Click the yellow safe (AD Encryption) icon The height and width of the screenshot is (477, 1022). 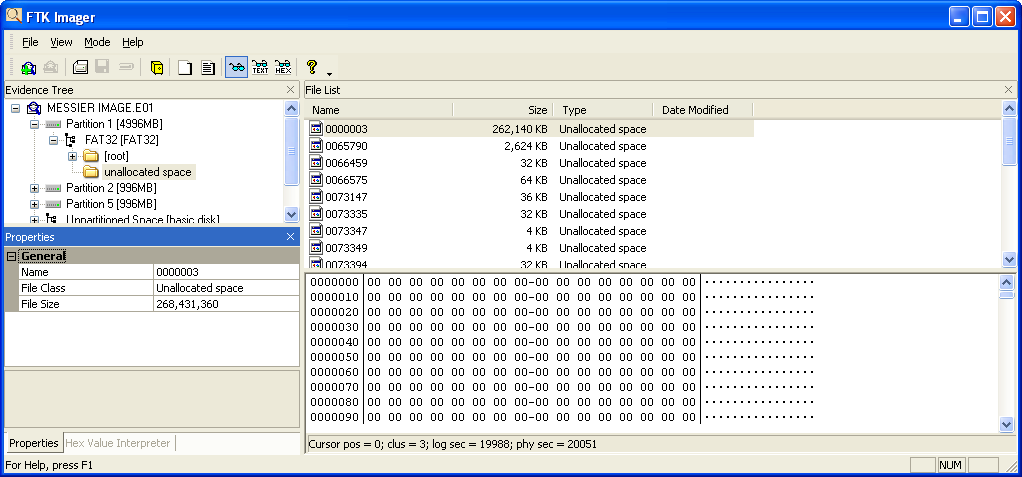(x=156, y=67)
